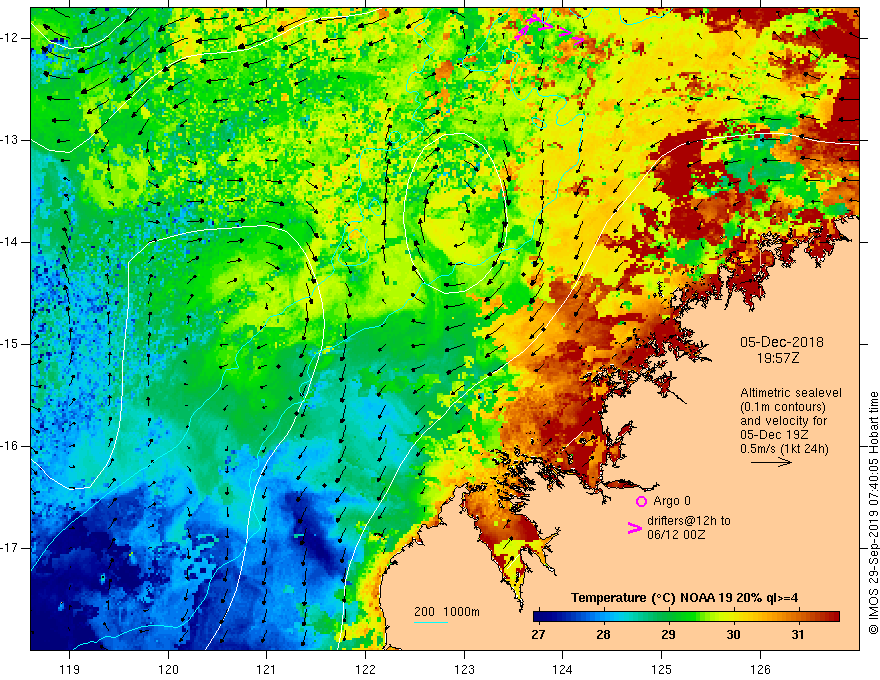Click the latitude -17 axis label
The image size is (880, 680).
click(10, 548)
